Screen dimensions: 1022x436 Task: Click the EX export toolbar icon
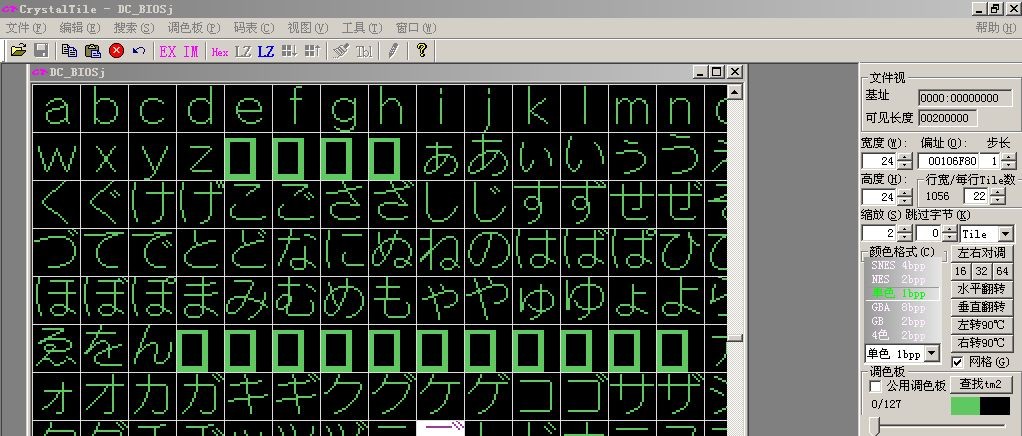pos(168,50)
